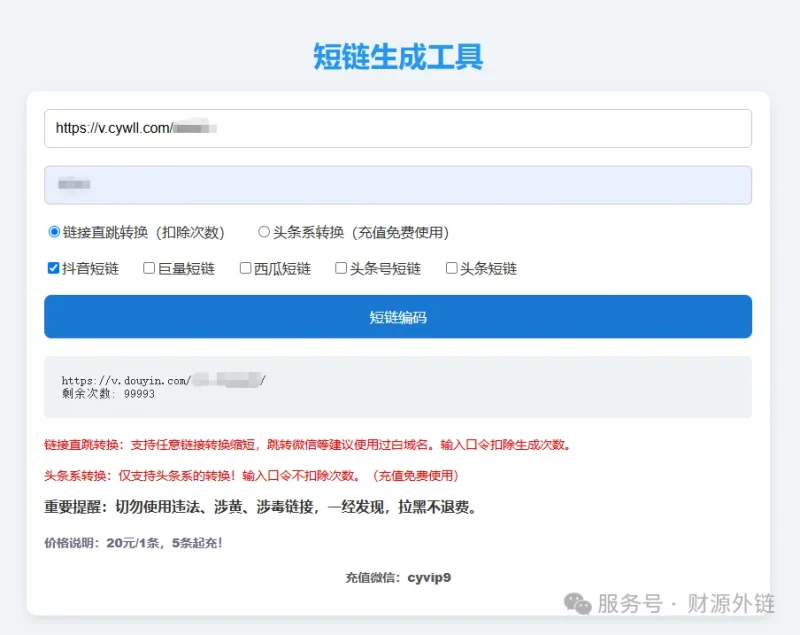The height and width of the screenshot is (635, 800).
Task: Enable the 巨量短链 option
Action: [x=148, y=267]
